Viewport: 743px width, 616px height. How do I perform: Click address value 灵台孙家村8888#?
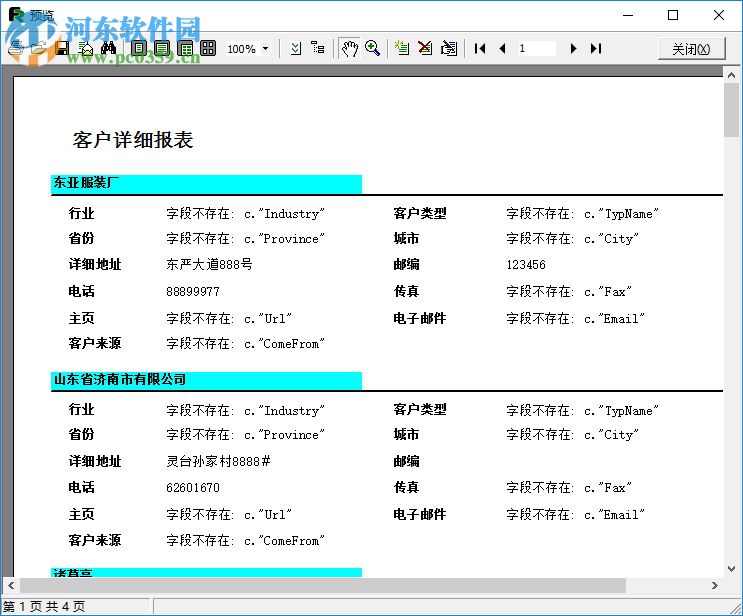(218, 461)
